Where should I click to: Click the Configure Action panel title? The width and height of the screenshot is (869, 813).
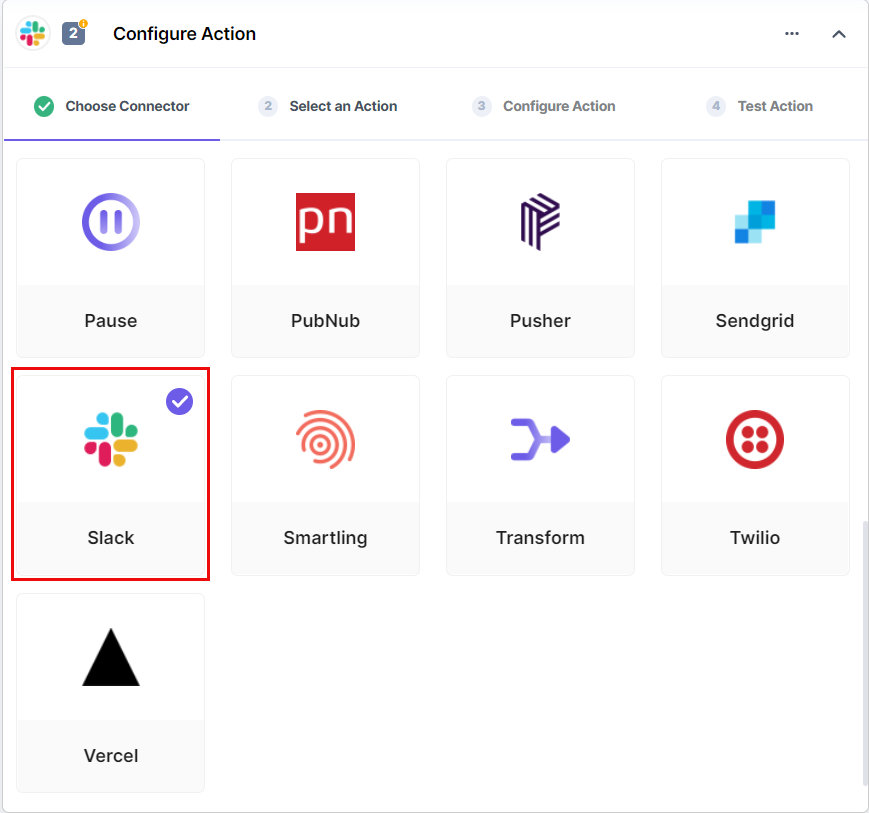coord(185,34)
